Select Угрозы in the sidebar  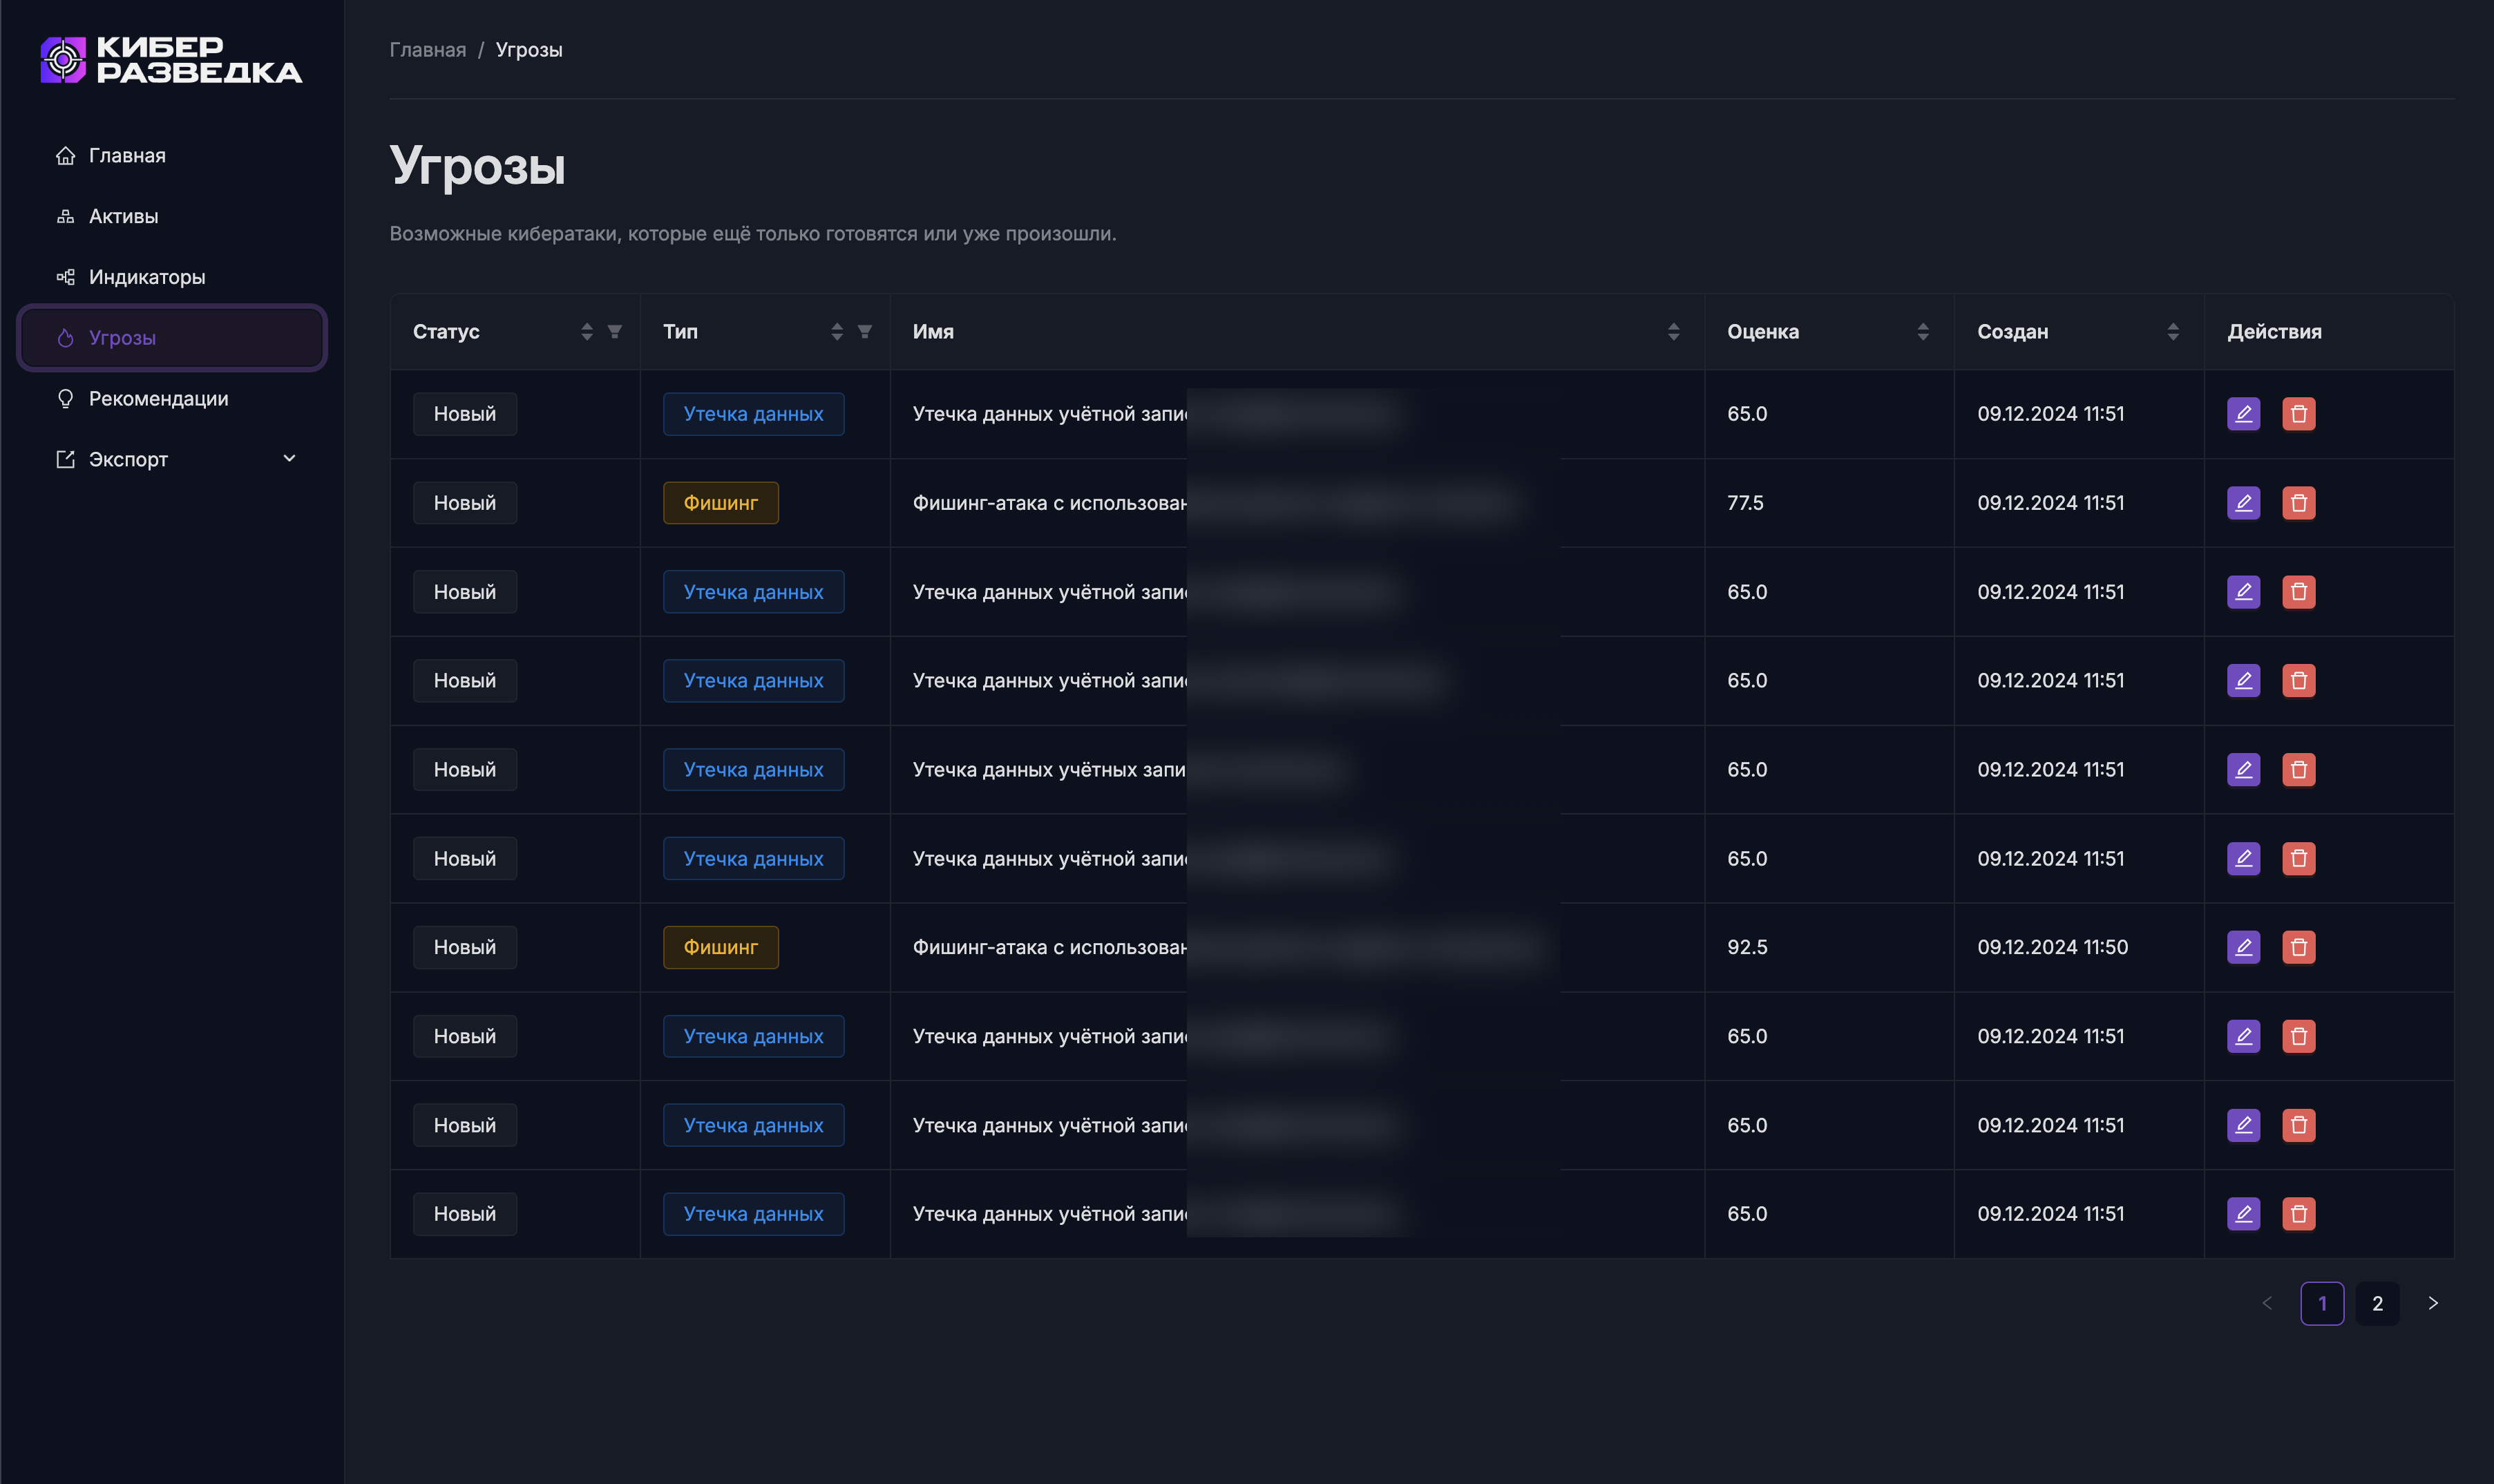(172, 338)
